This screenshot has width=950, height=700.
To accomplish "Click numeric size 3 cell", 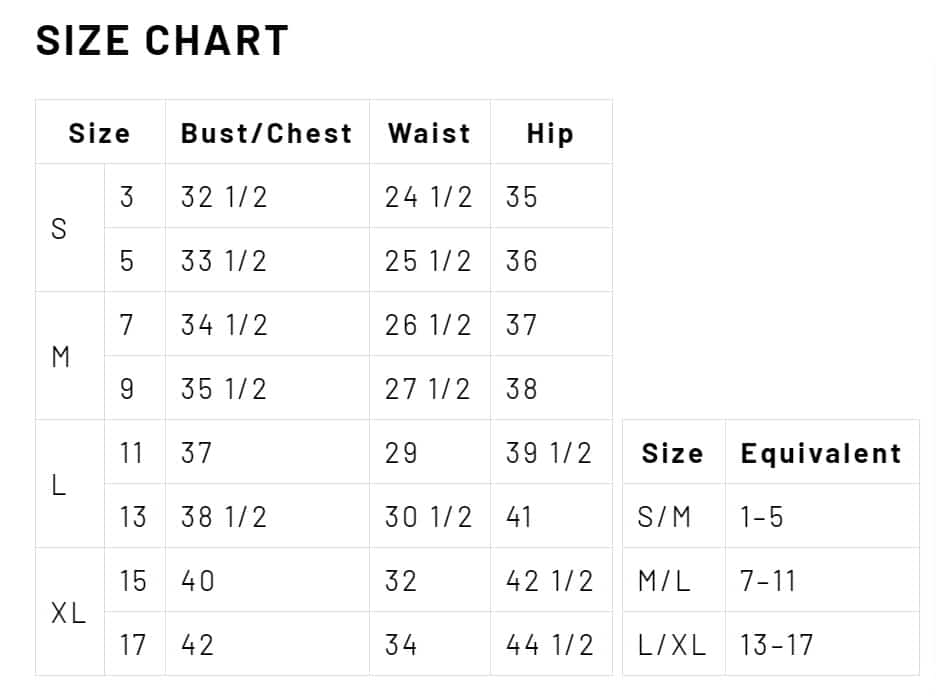I will coord(127,197).
